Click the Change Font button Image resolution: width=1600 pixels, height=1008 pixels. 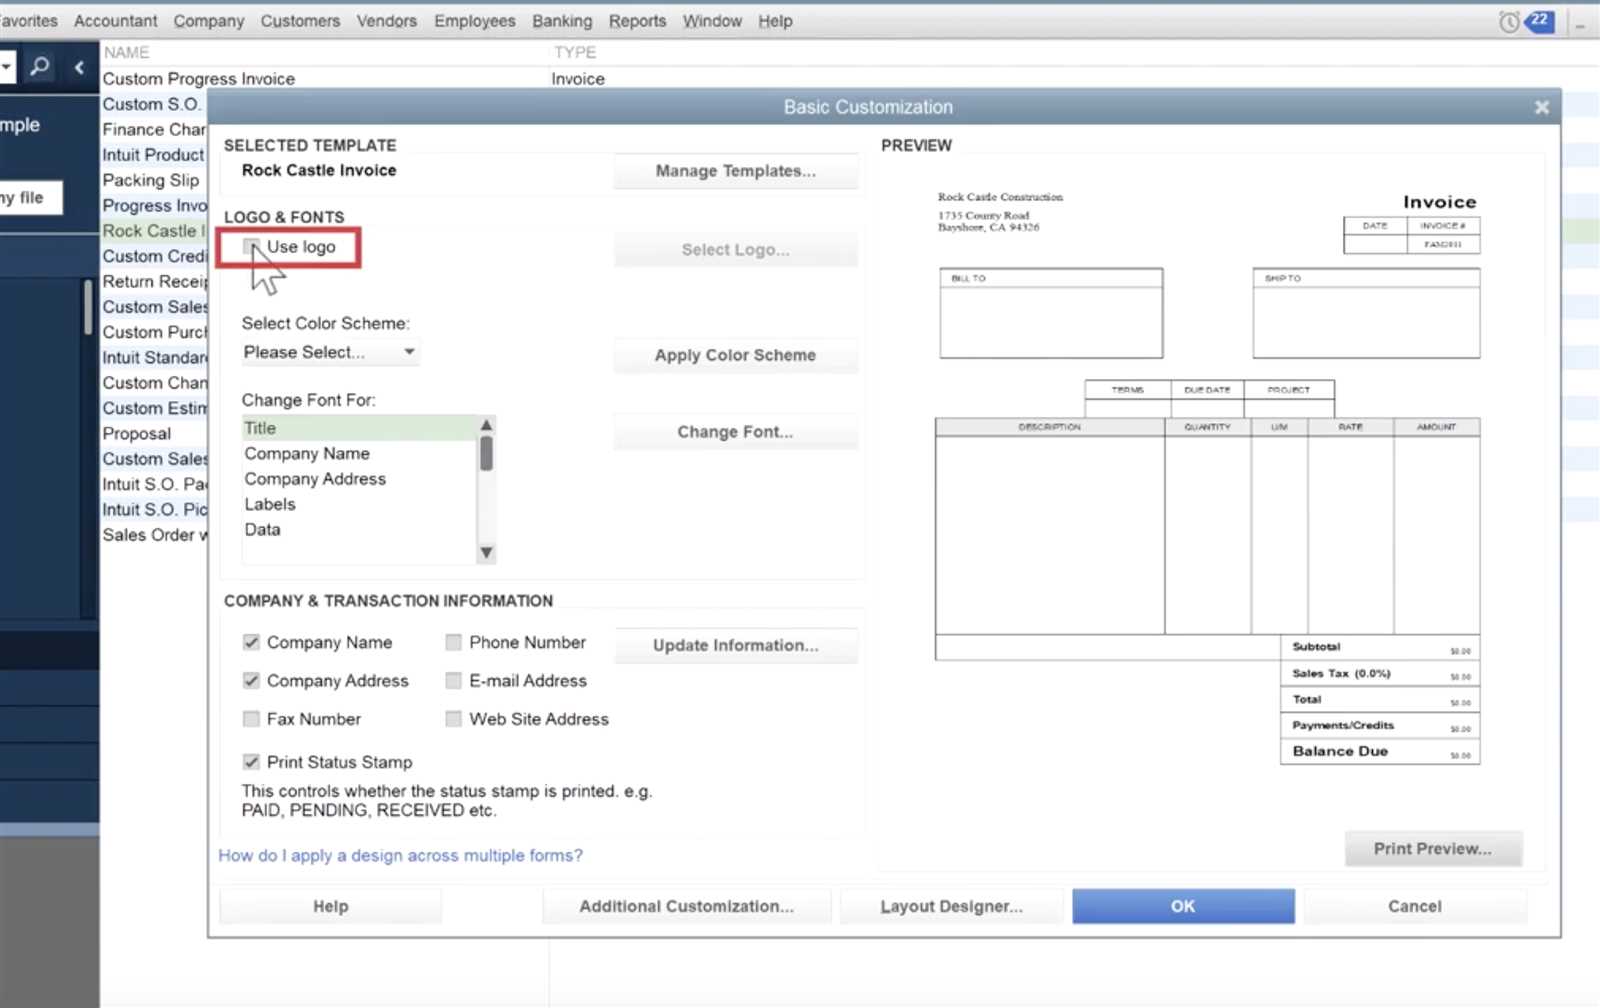[x=735, y=432]
